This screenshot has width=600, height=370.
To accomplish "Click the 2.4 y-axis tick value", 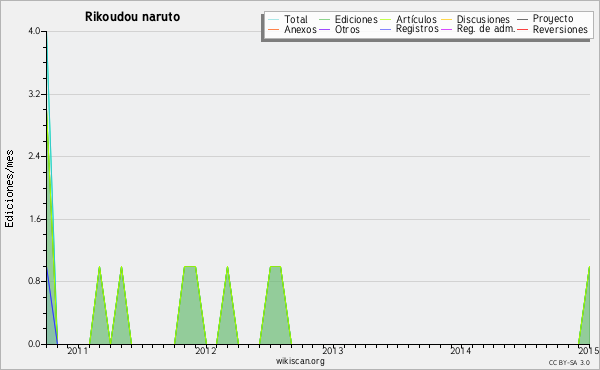I will (34, 156).
